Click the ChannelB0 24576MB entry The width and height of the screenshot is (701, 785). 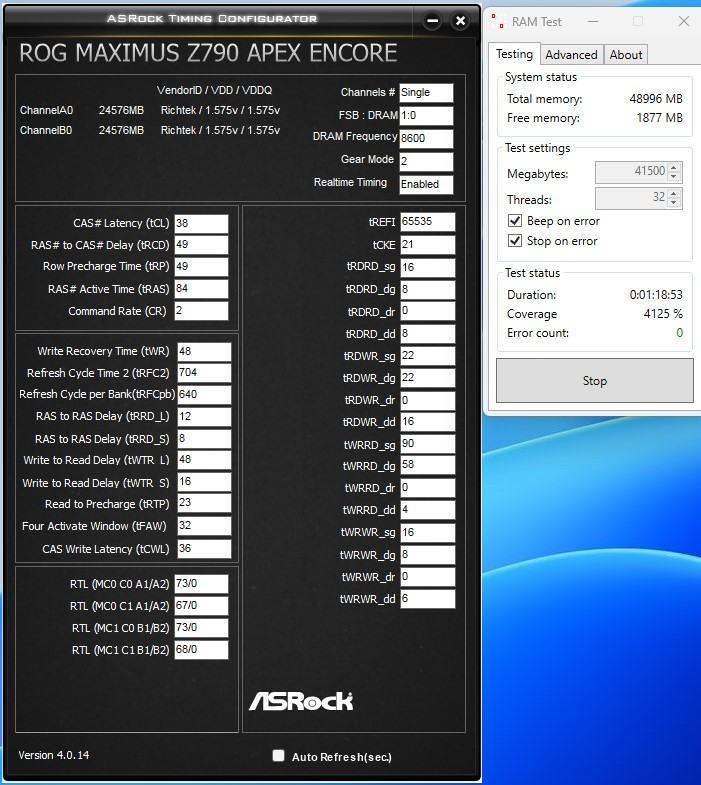click(82, 130)
